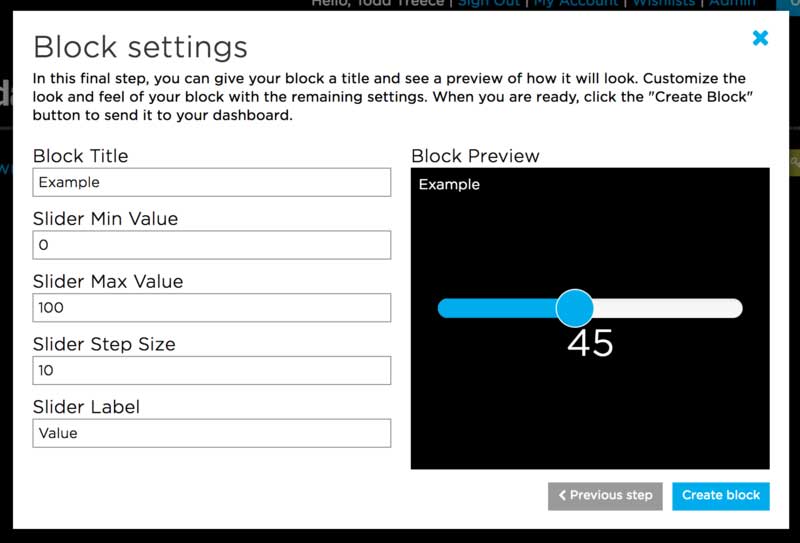
Task: Open the Wishlists link
Action: coord(662,4)
